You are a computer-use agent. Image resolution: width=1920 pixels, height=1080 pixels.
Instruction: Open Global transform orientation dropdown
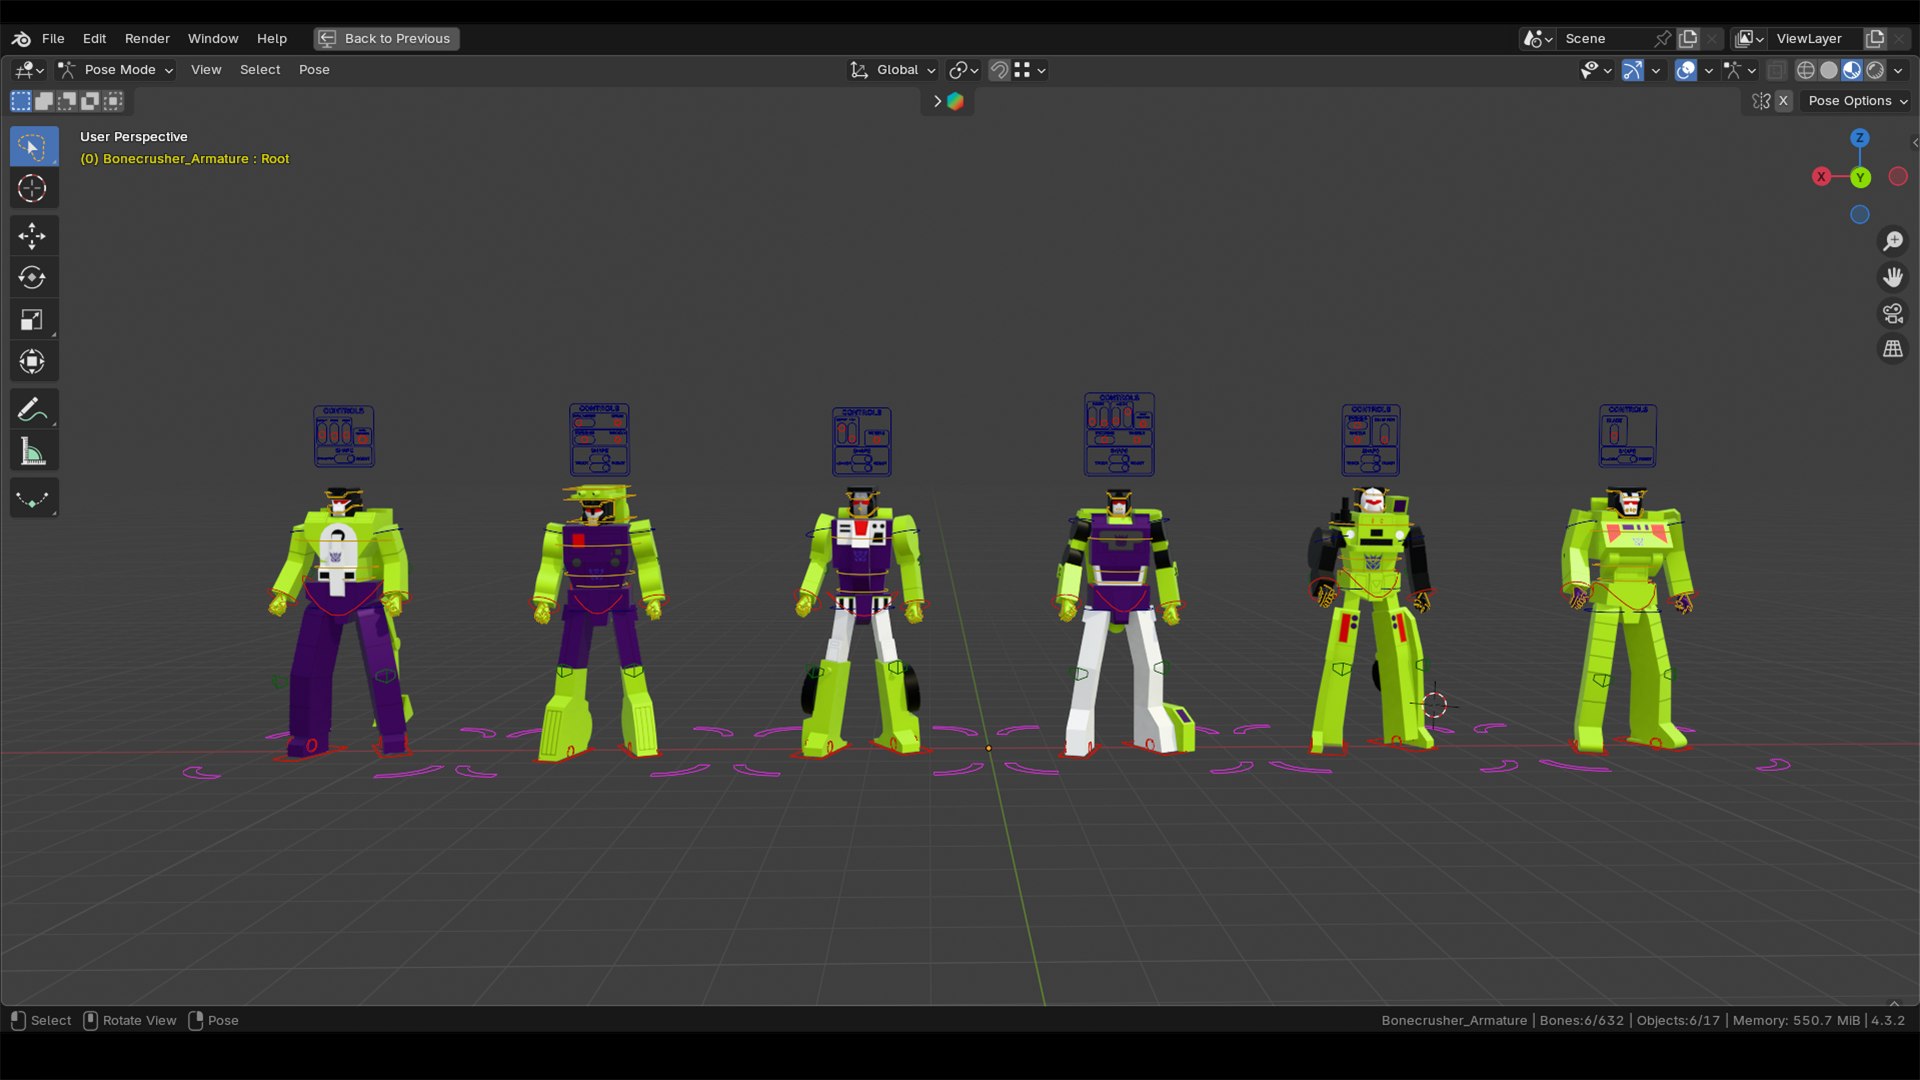coord(892,70)
